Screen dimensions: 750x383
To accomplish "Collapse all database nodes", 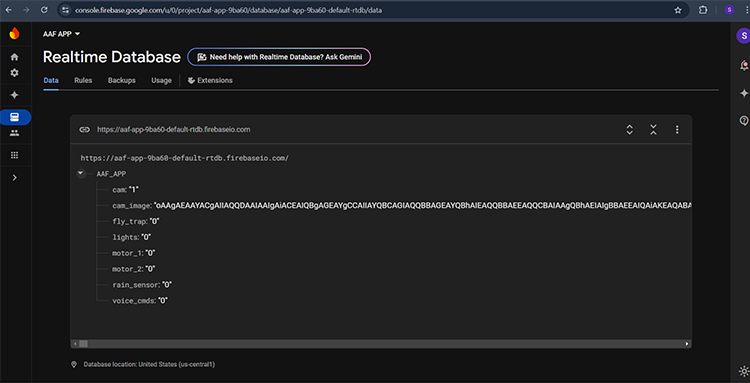I will [x=653, y=130].
